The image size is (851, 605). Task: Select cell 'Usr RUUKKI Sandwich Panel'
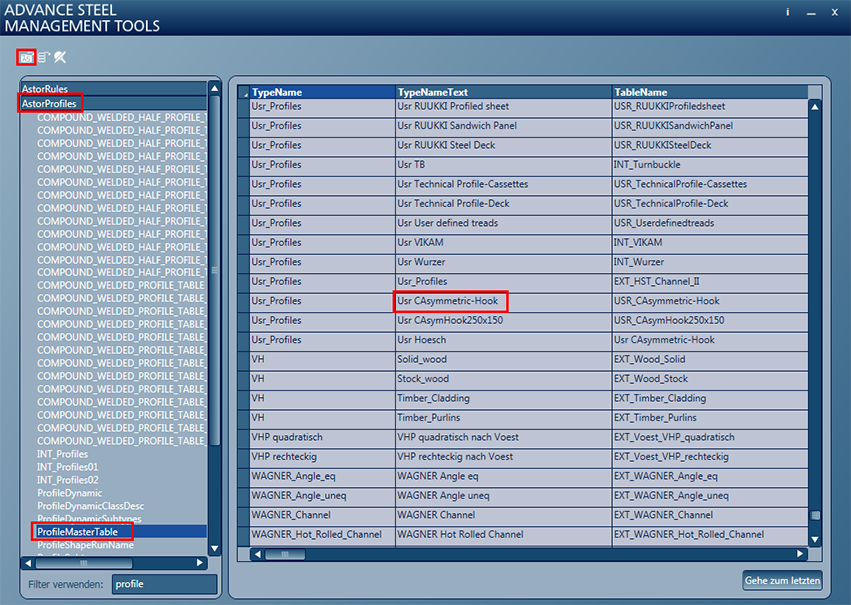click(504, 126)
